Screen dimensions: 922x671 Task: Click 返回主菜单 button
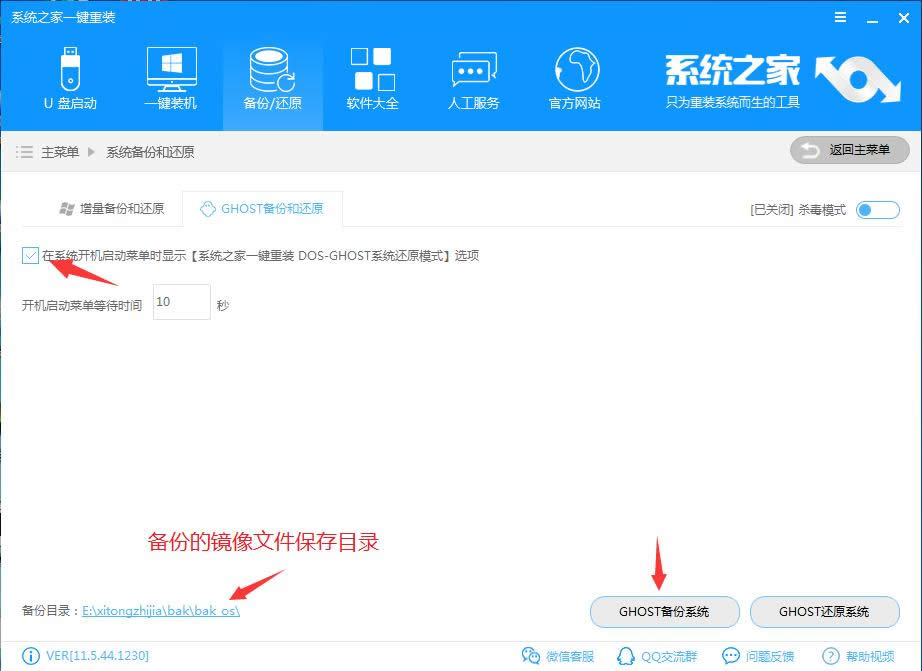tap(850, 150)
